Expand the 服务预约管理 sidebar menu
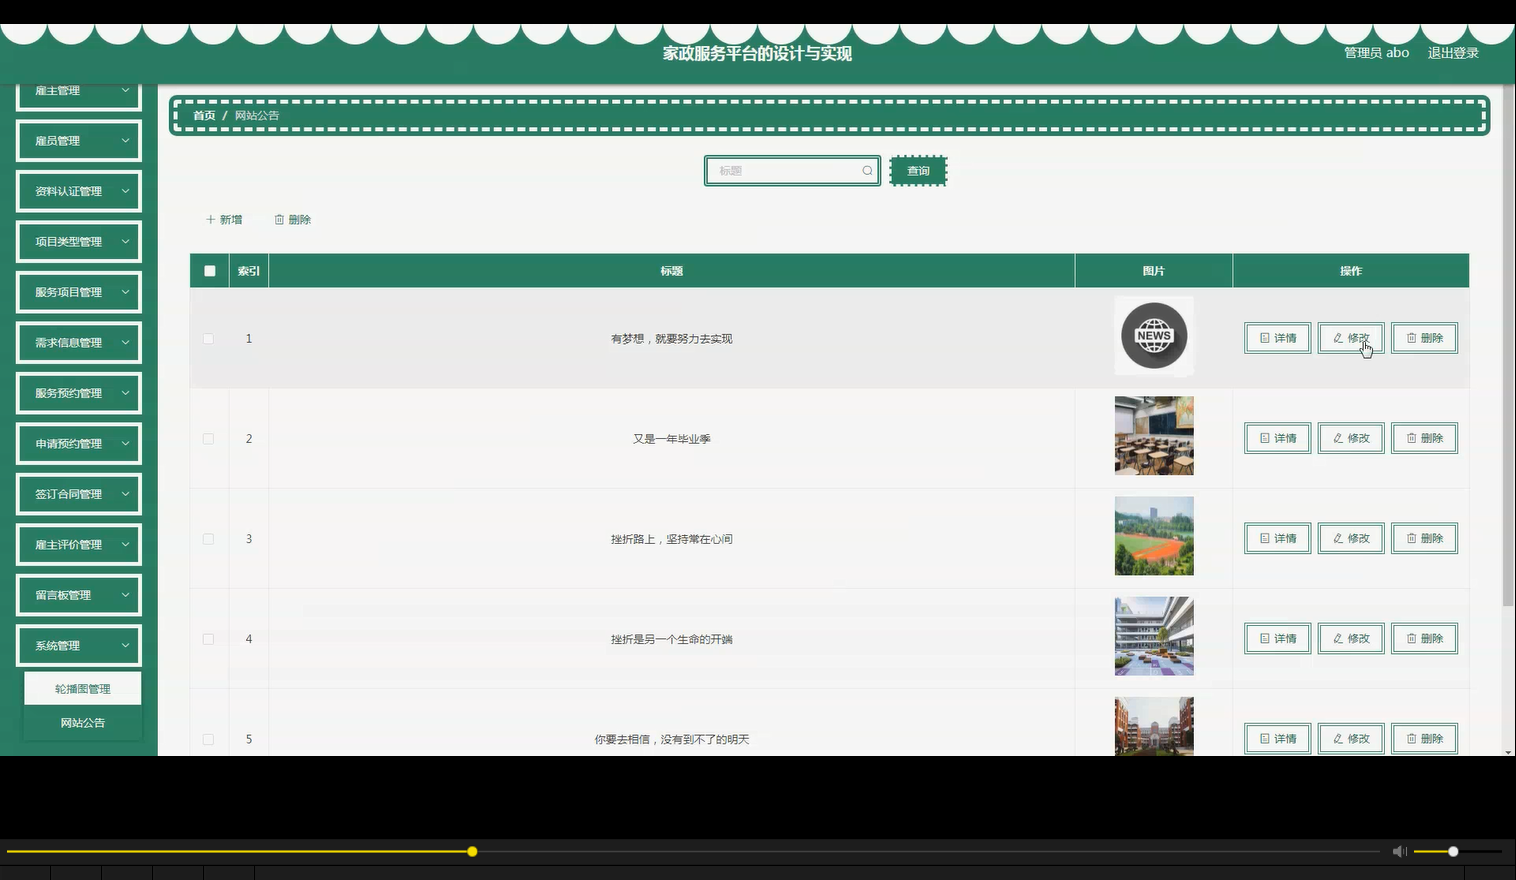Image resolution: width=1516 pixels, height=880 pixels. (x=79, y=393)
